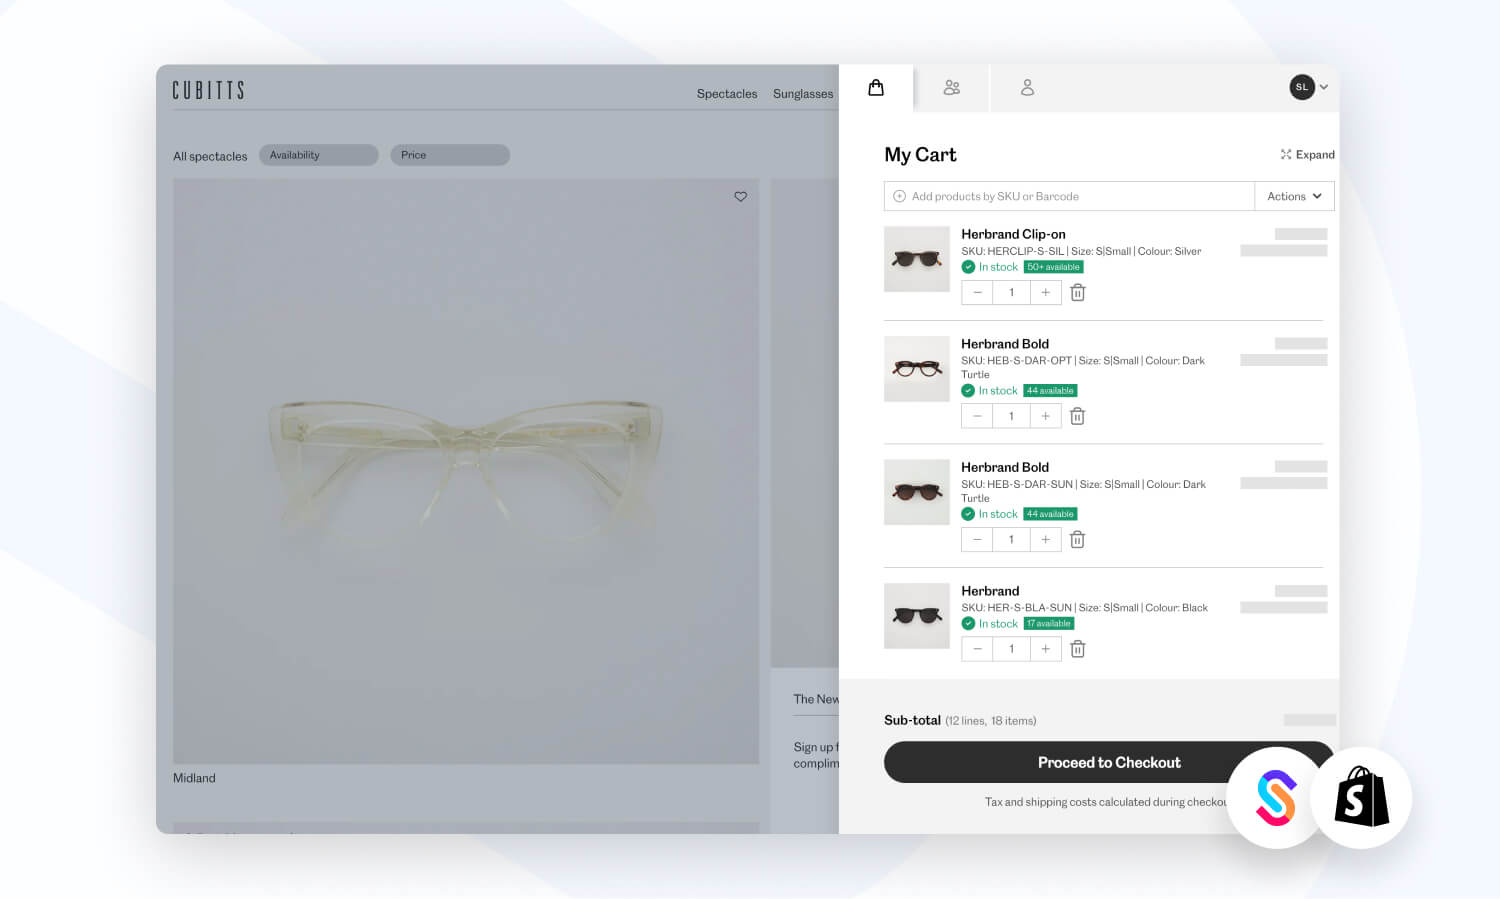Delete the black Herbrand sunglasses item
This screenshot has width=1500, height=899.
tap(1078, 650)
